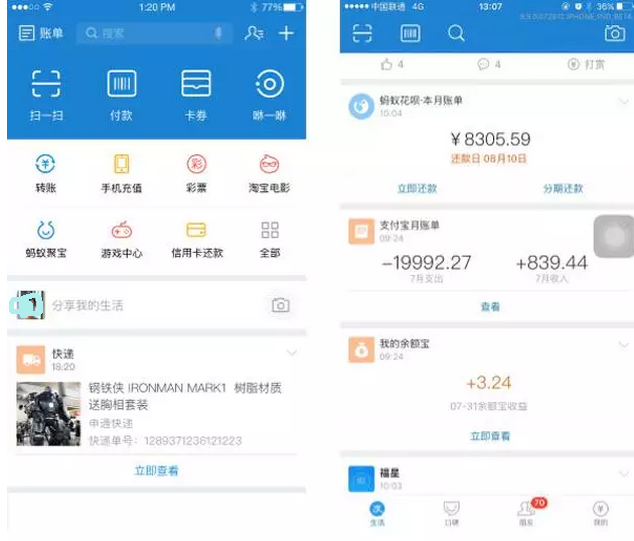Tap 分期还款 installment repayment link

(x=563, y=188)
